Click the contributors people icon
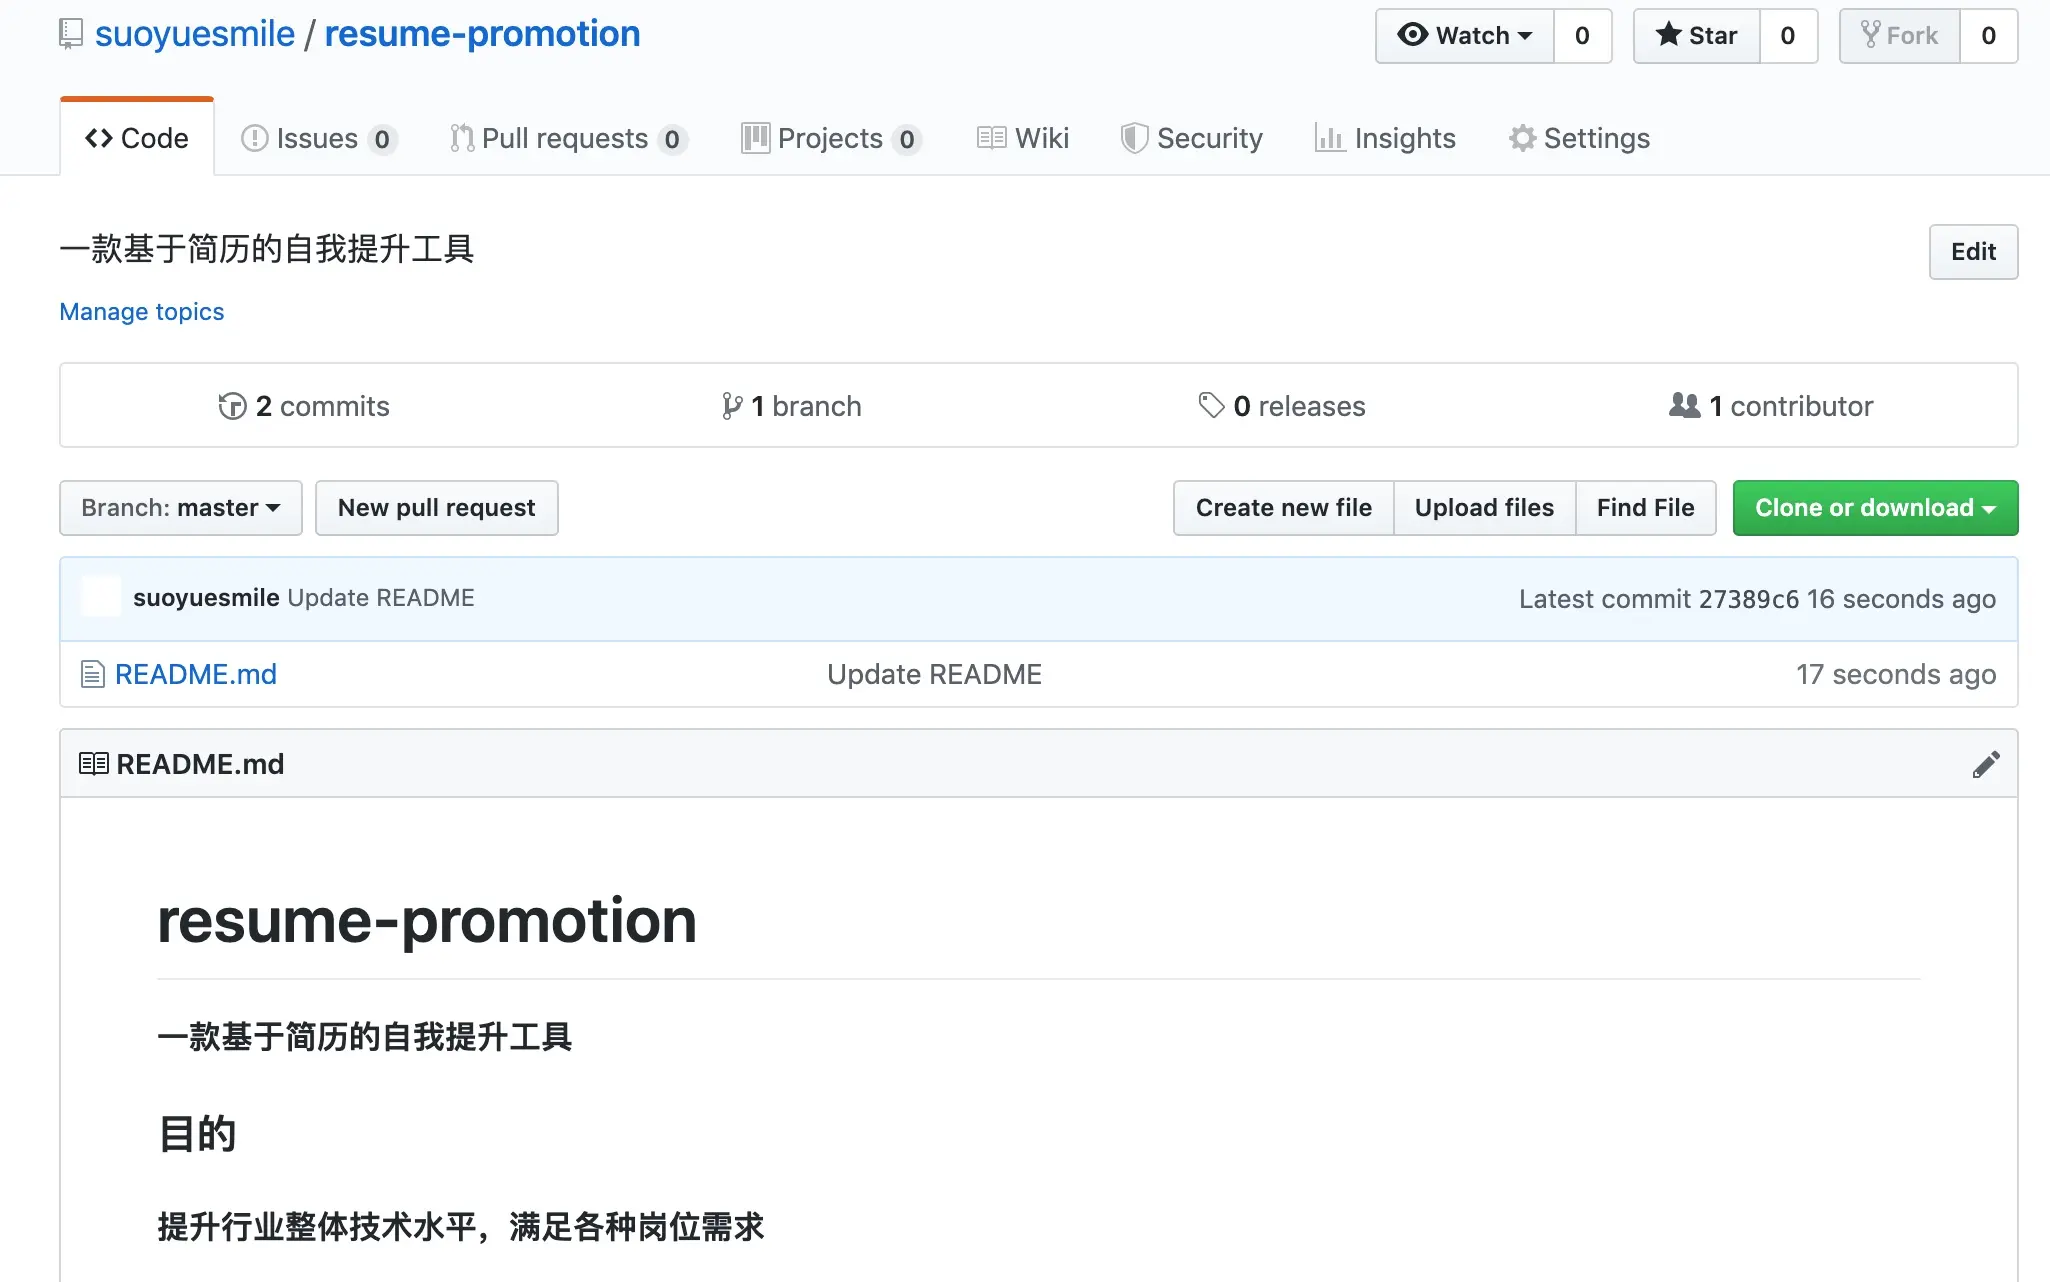Viewport: 2050px width, 1282px height. [x=1684, y=406]
